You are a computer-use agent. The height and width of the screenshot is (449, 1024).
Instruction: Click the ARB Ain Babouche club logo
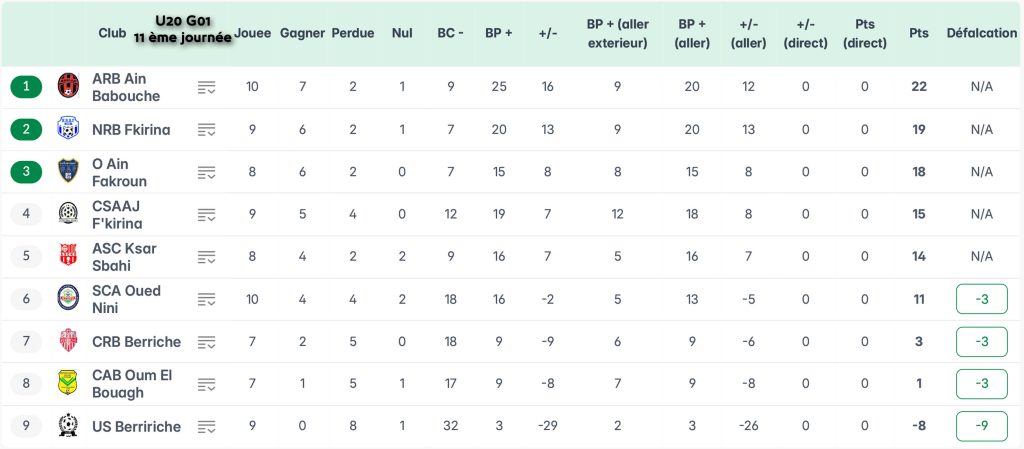(x=69, y=86)
